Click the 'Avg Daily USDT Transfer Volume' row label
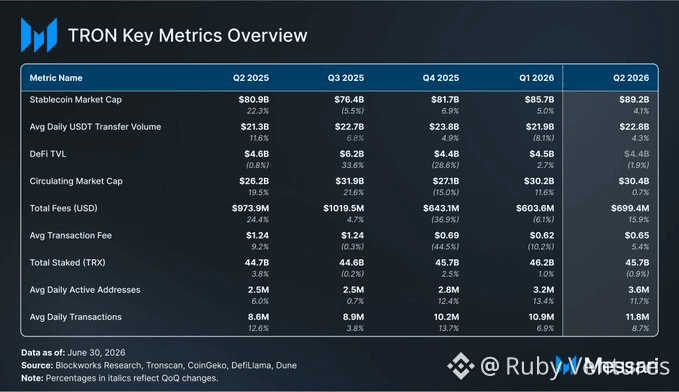This screenshot has width=679, height=392. (x=95, y=127)
